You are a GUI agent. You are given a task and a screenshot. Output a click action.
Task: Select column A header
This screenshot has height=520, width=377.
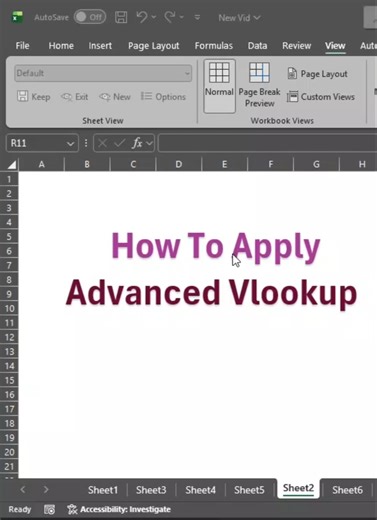coord(42,164)
